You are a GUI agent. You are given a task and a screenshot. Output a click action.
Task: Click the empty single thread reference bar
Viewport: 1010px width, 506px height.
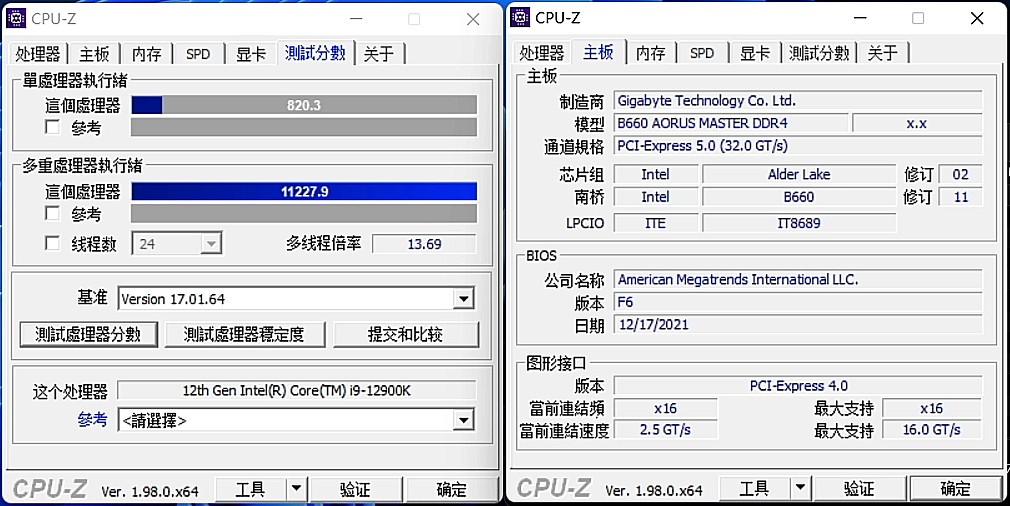[x=304, y=127]
